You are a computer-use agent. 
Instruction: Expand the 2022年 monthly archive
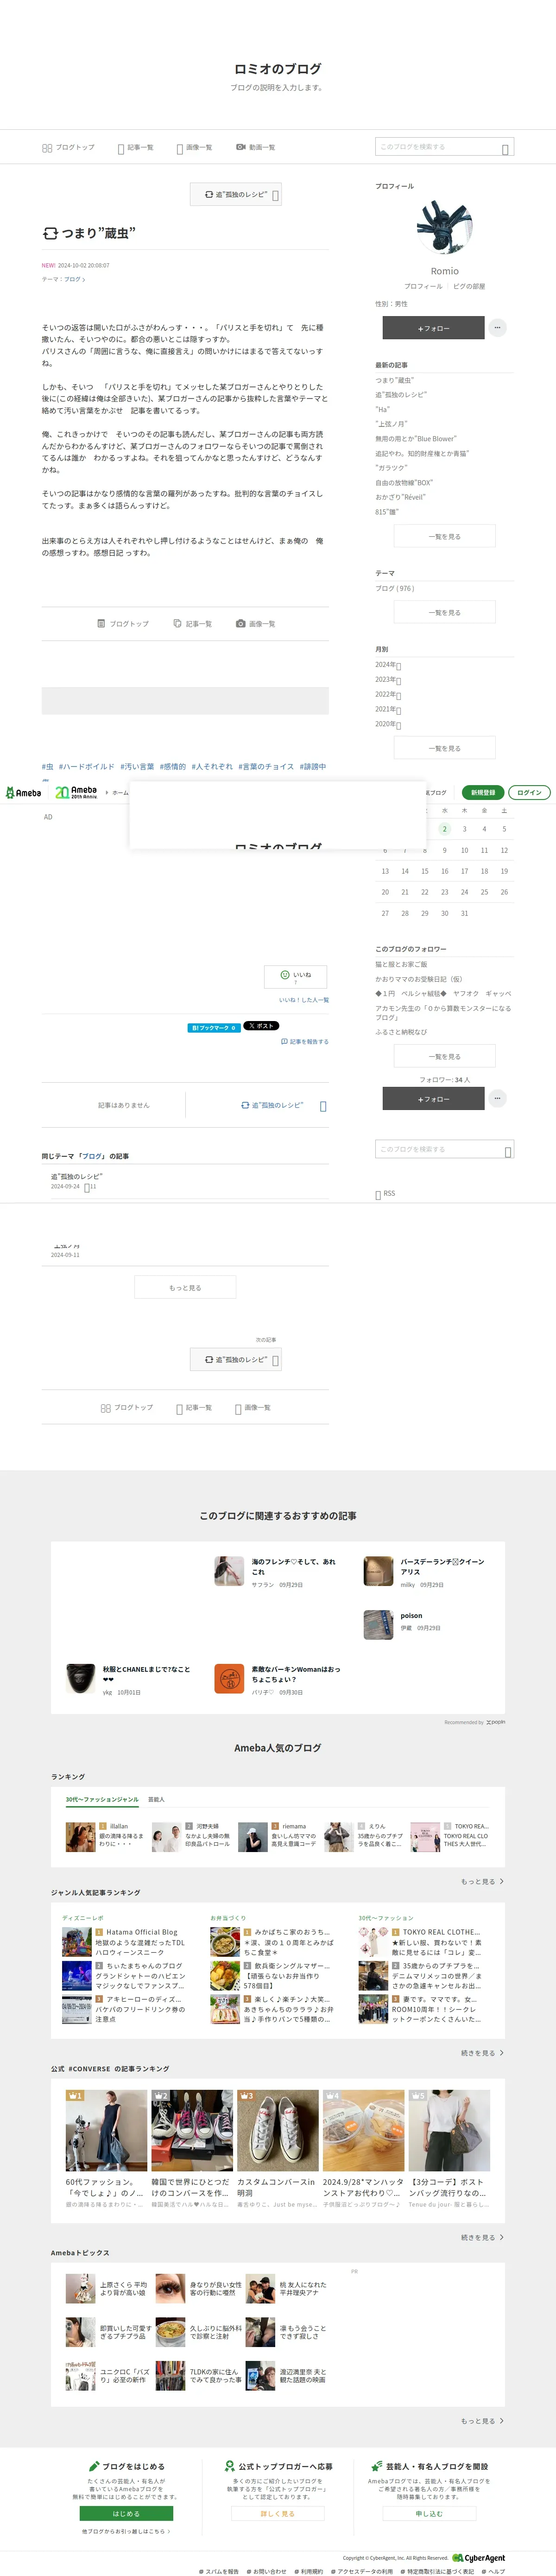388,694
